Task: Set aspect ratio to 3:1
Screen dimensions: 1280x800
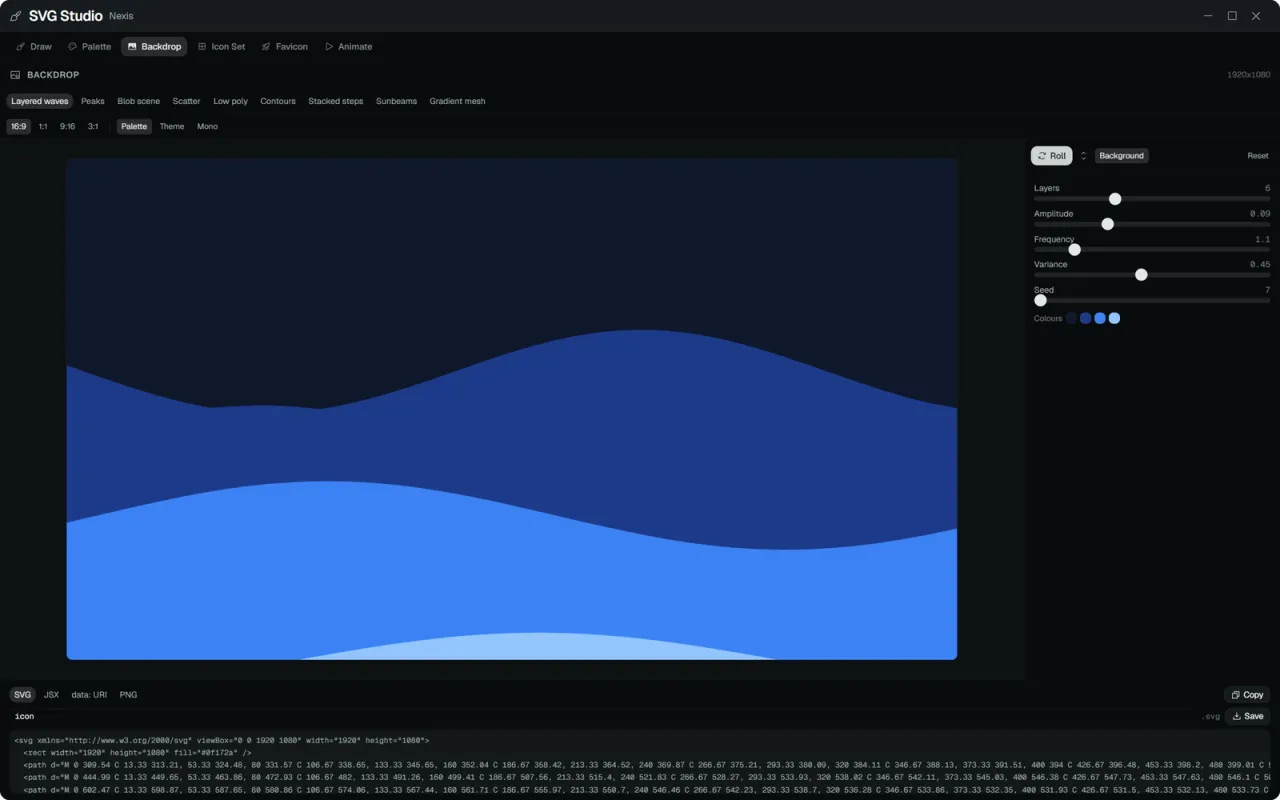Action: tap(93, 127)
